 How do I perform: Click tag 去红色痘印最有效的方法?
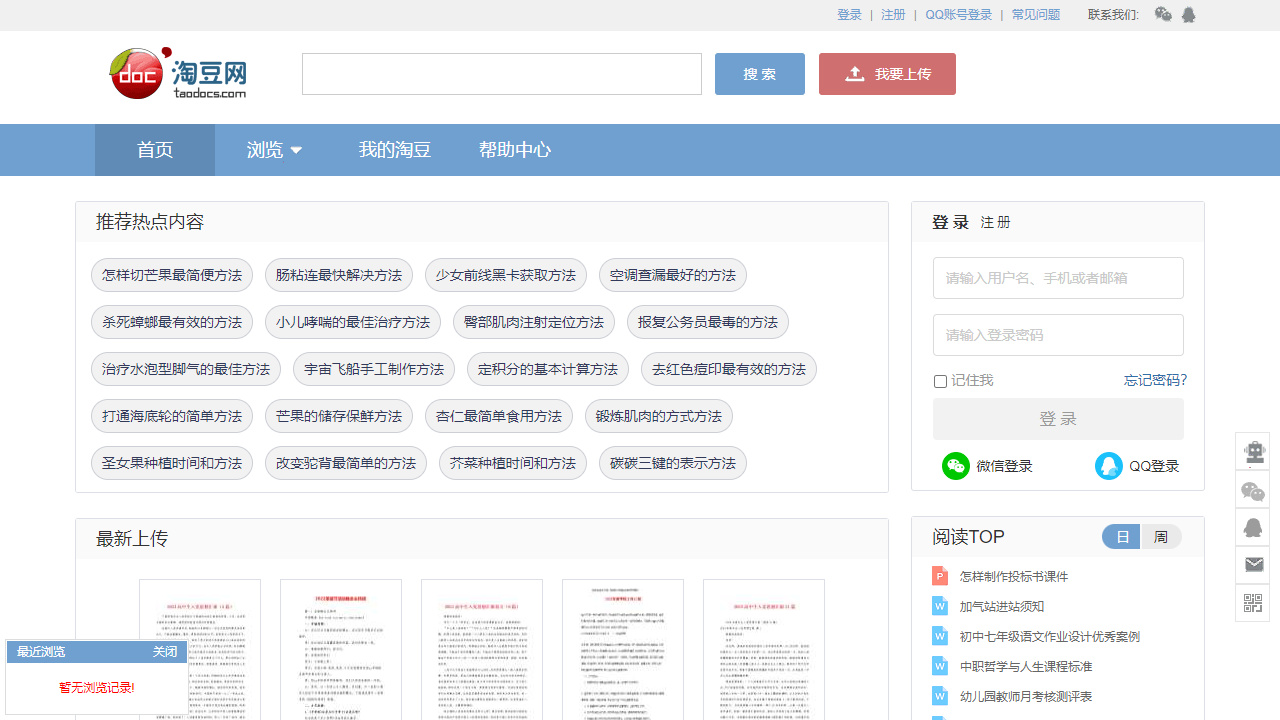tap(729, 369)
